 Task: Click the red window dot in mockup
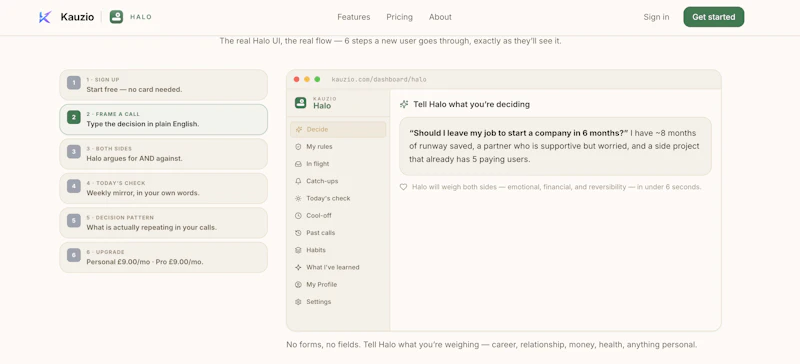coord(296,79)
